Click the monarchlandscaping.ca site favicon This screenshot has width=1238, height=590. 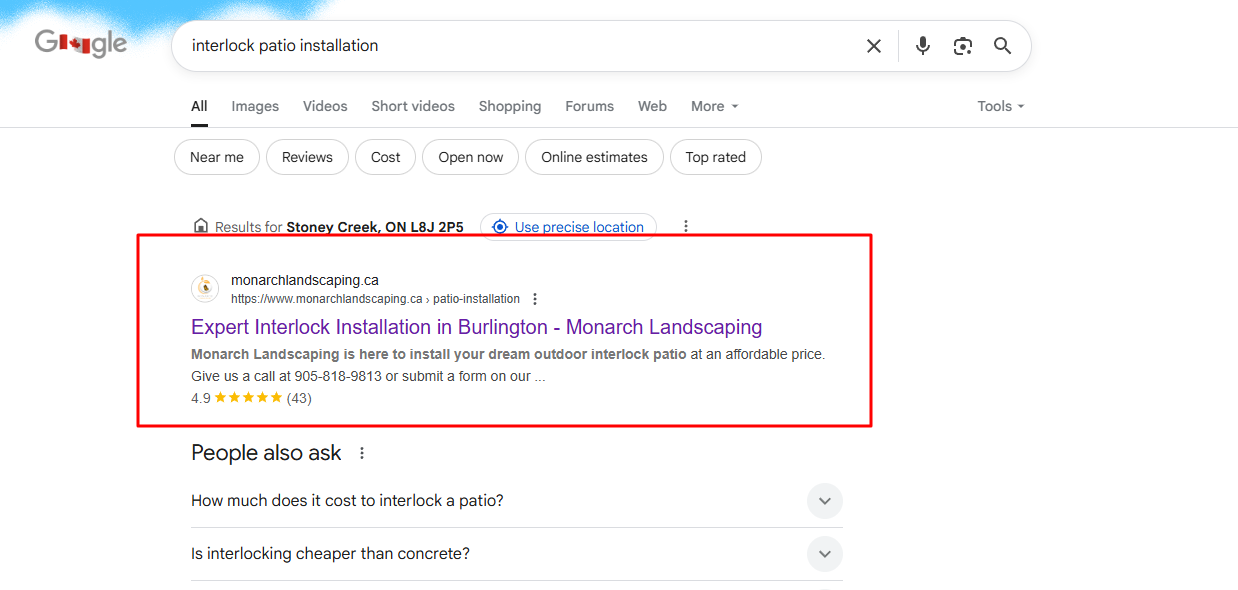tap(205, 289)
